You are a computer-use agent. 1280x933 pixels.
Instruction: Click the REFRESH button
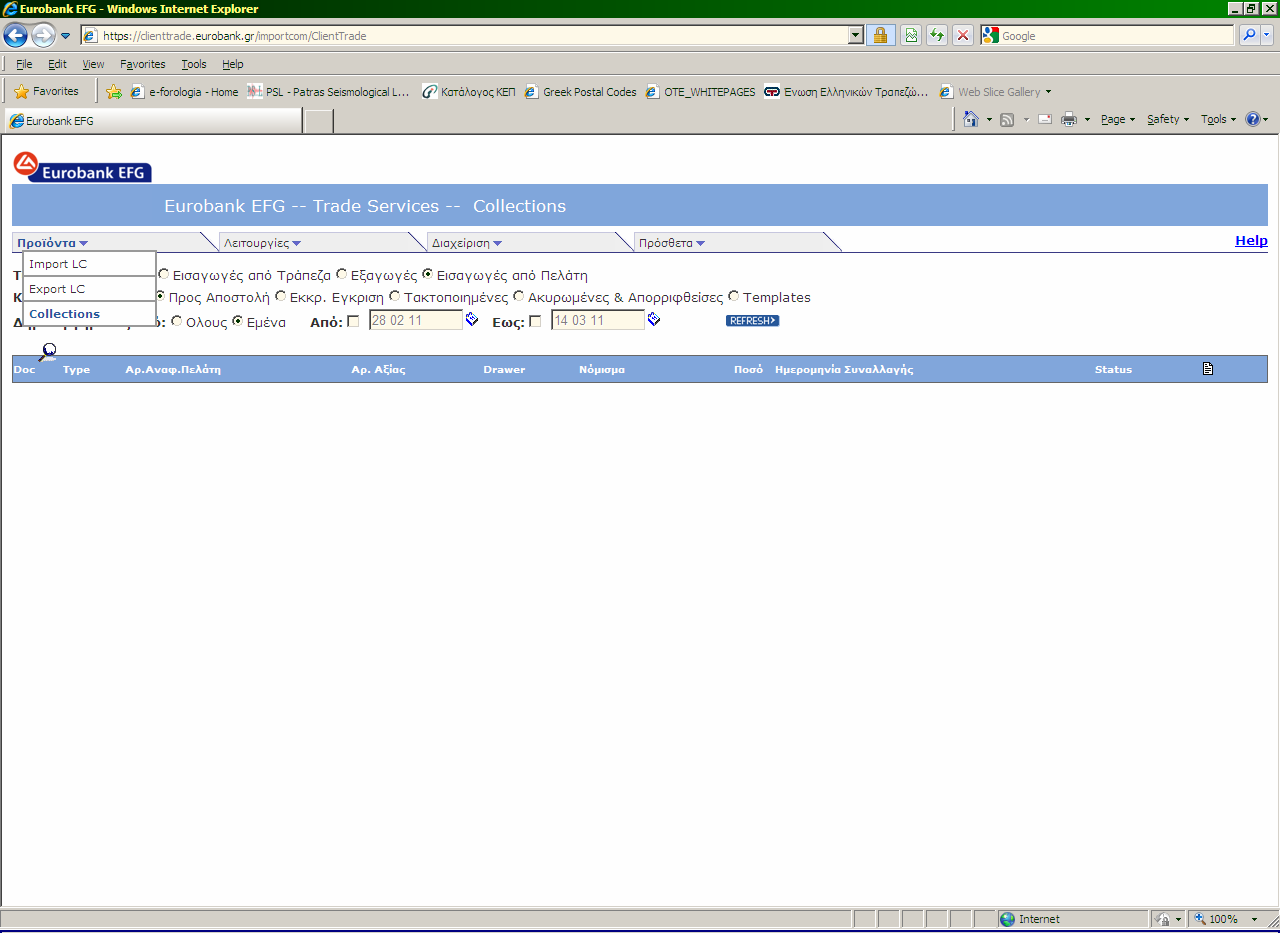point(752,320)
